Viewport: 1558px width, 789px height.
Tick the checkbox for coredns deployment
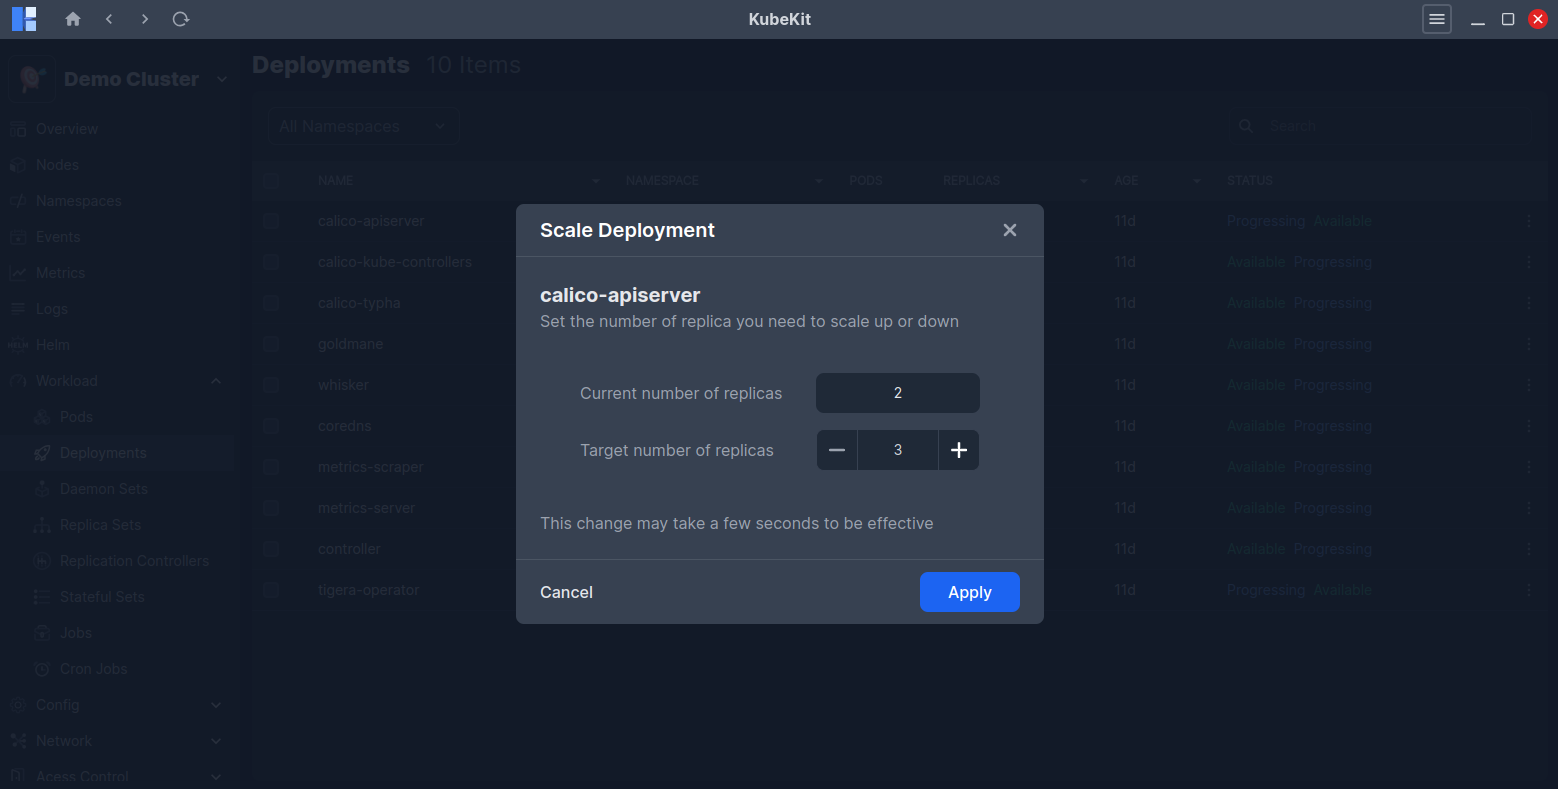[x=271, y=426]
